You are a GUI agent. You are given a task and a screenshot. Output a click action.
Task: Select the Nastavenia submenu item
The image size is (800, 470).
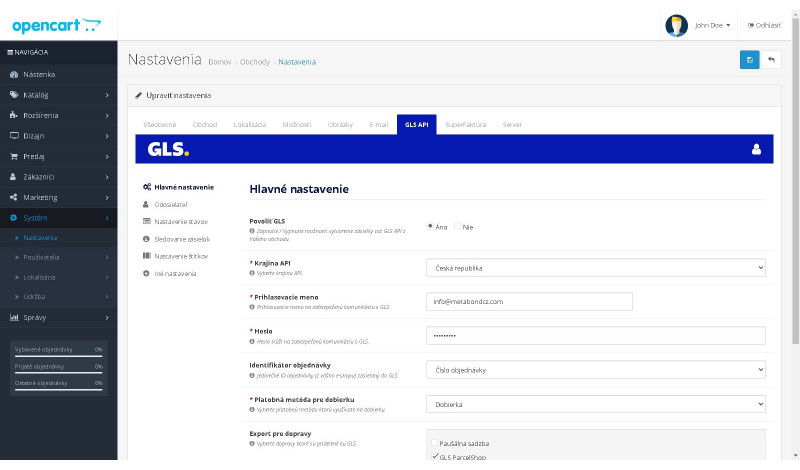[59, 237]
